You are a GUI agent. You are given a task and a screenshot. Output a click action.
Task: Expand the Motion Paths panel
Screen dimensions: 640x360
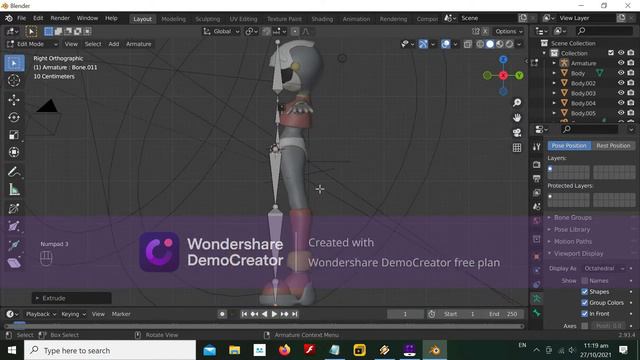(573, 241)
